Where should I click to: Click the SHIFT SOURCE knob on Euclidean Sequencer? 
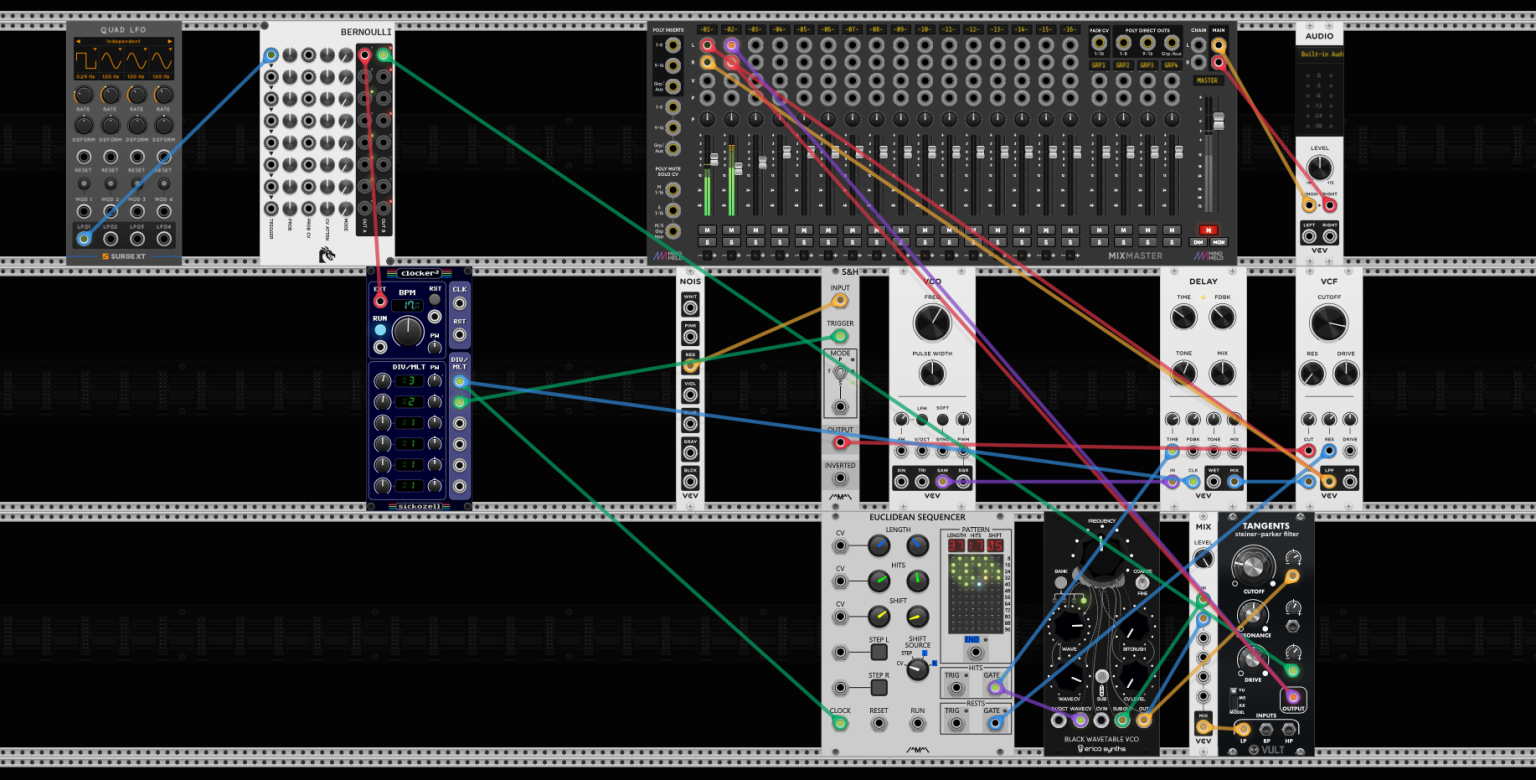[x=917, y=671]
